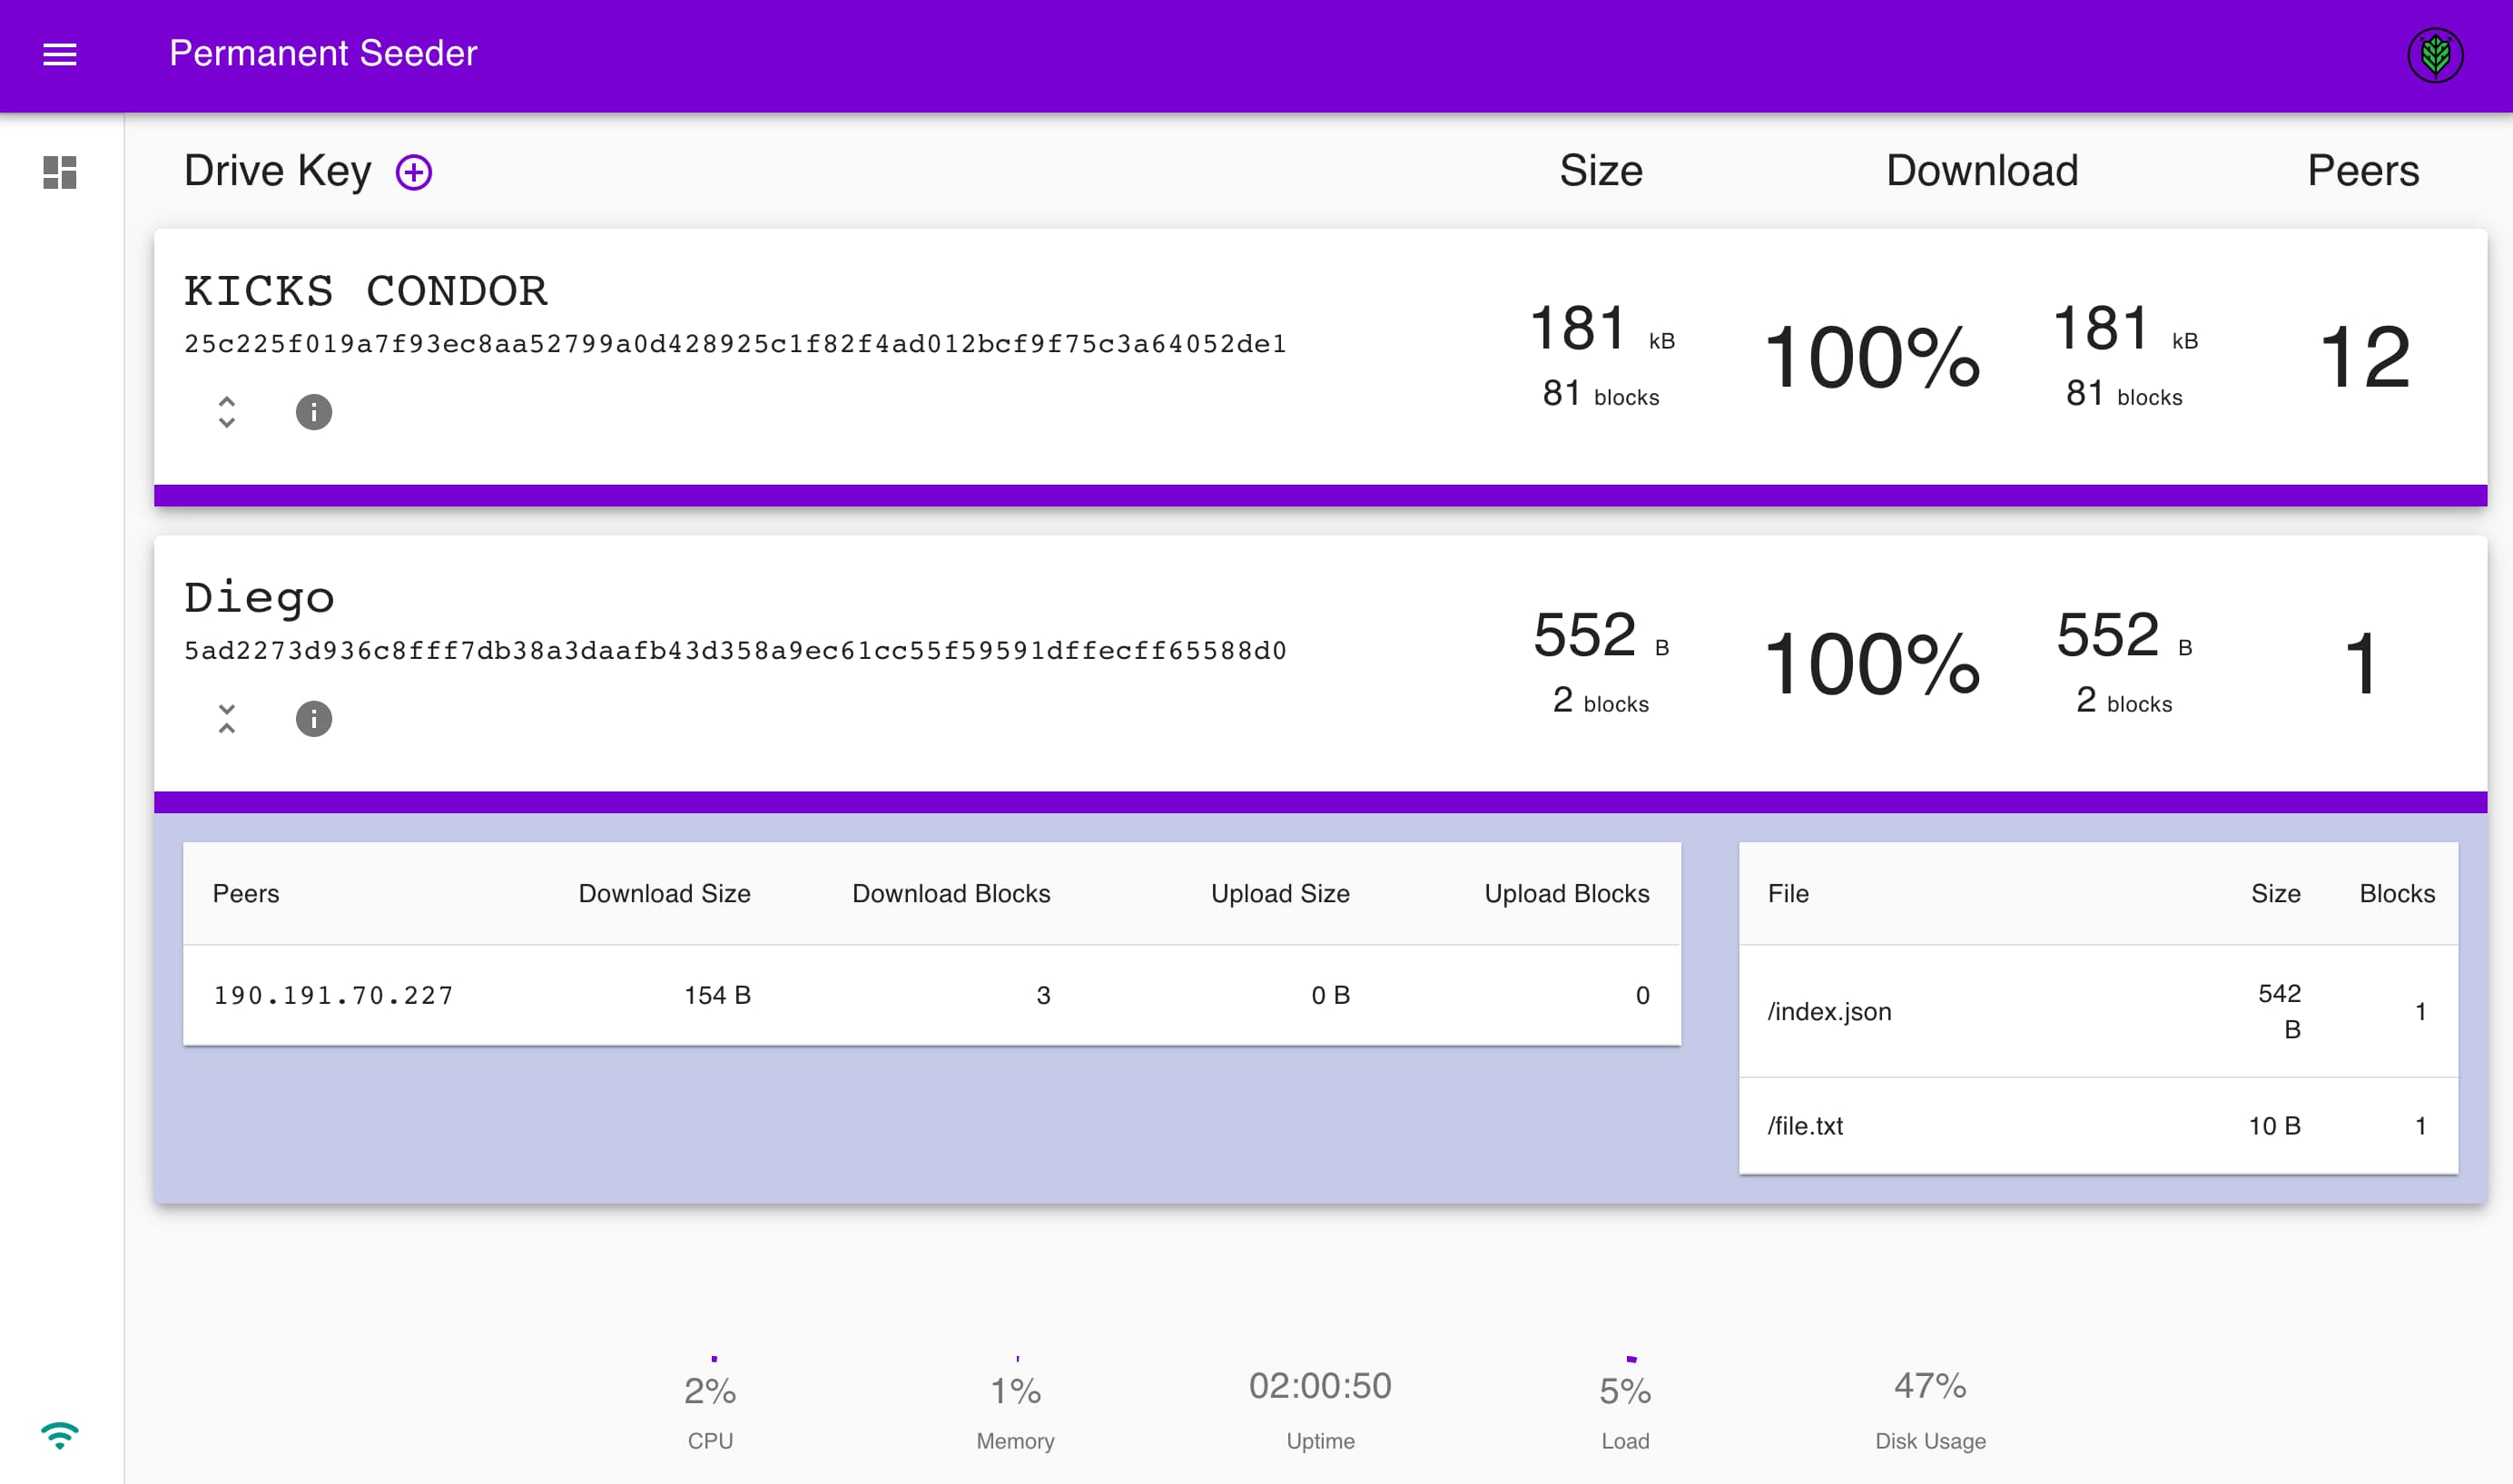Click the Permanent Seeder title

pos(323,54)
